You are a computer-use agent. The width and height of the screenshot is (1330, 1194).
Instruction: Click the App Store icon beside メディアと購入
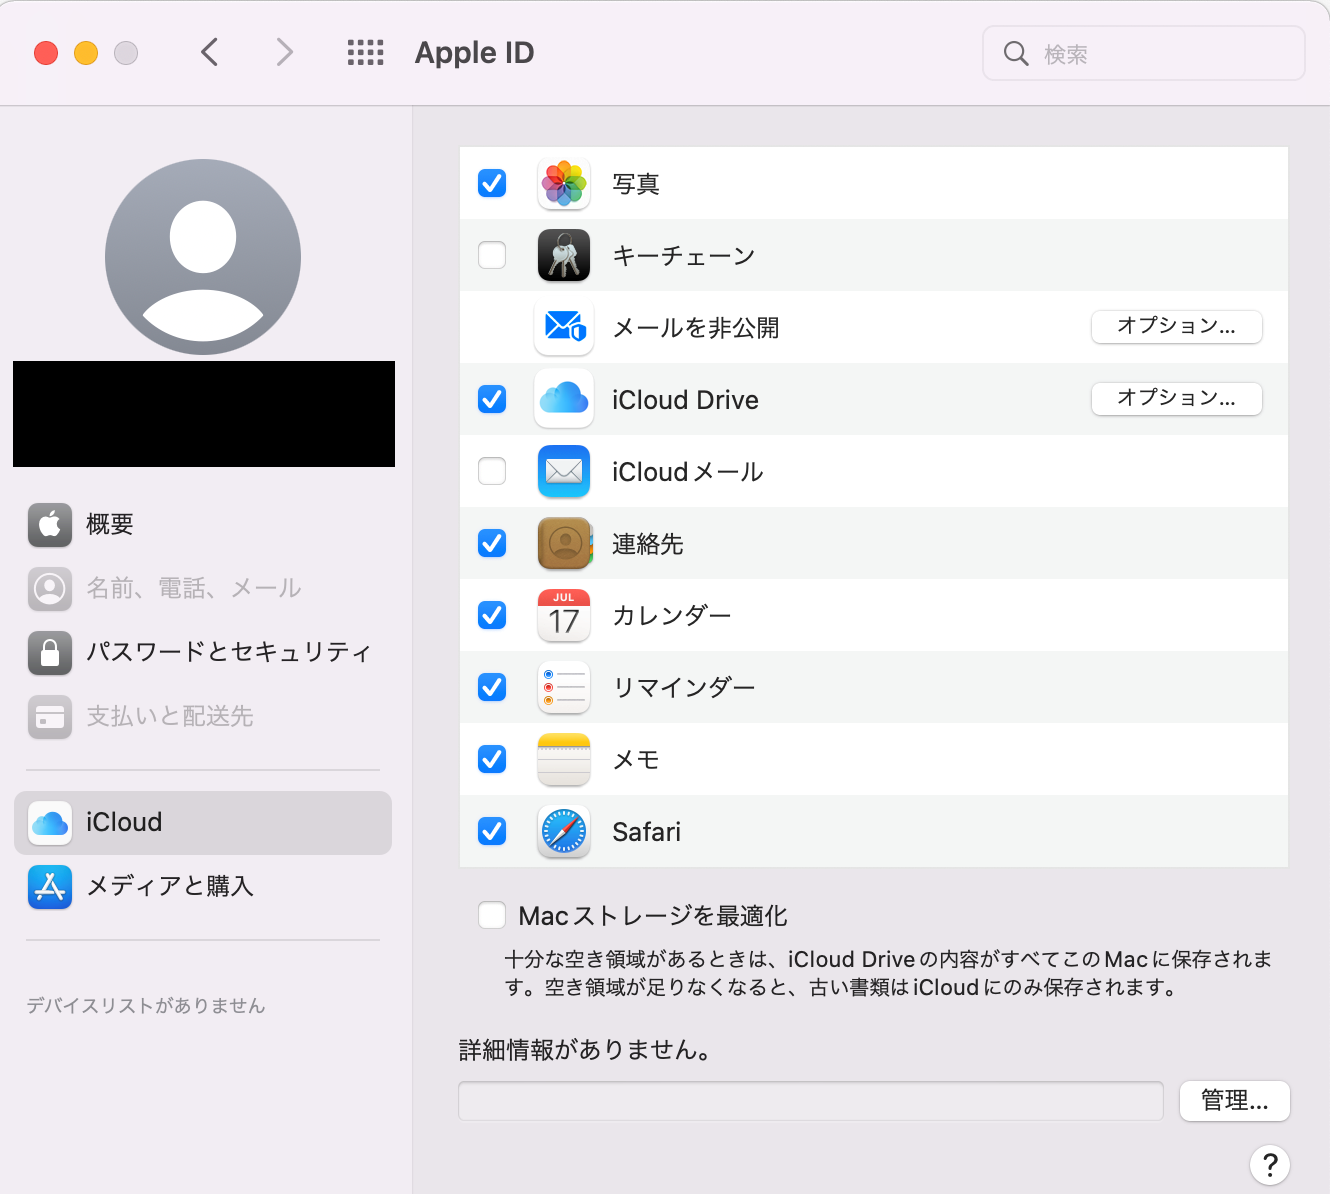tap(50, 887)
